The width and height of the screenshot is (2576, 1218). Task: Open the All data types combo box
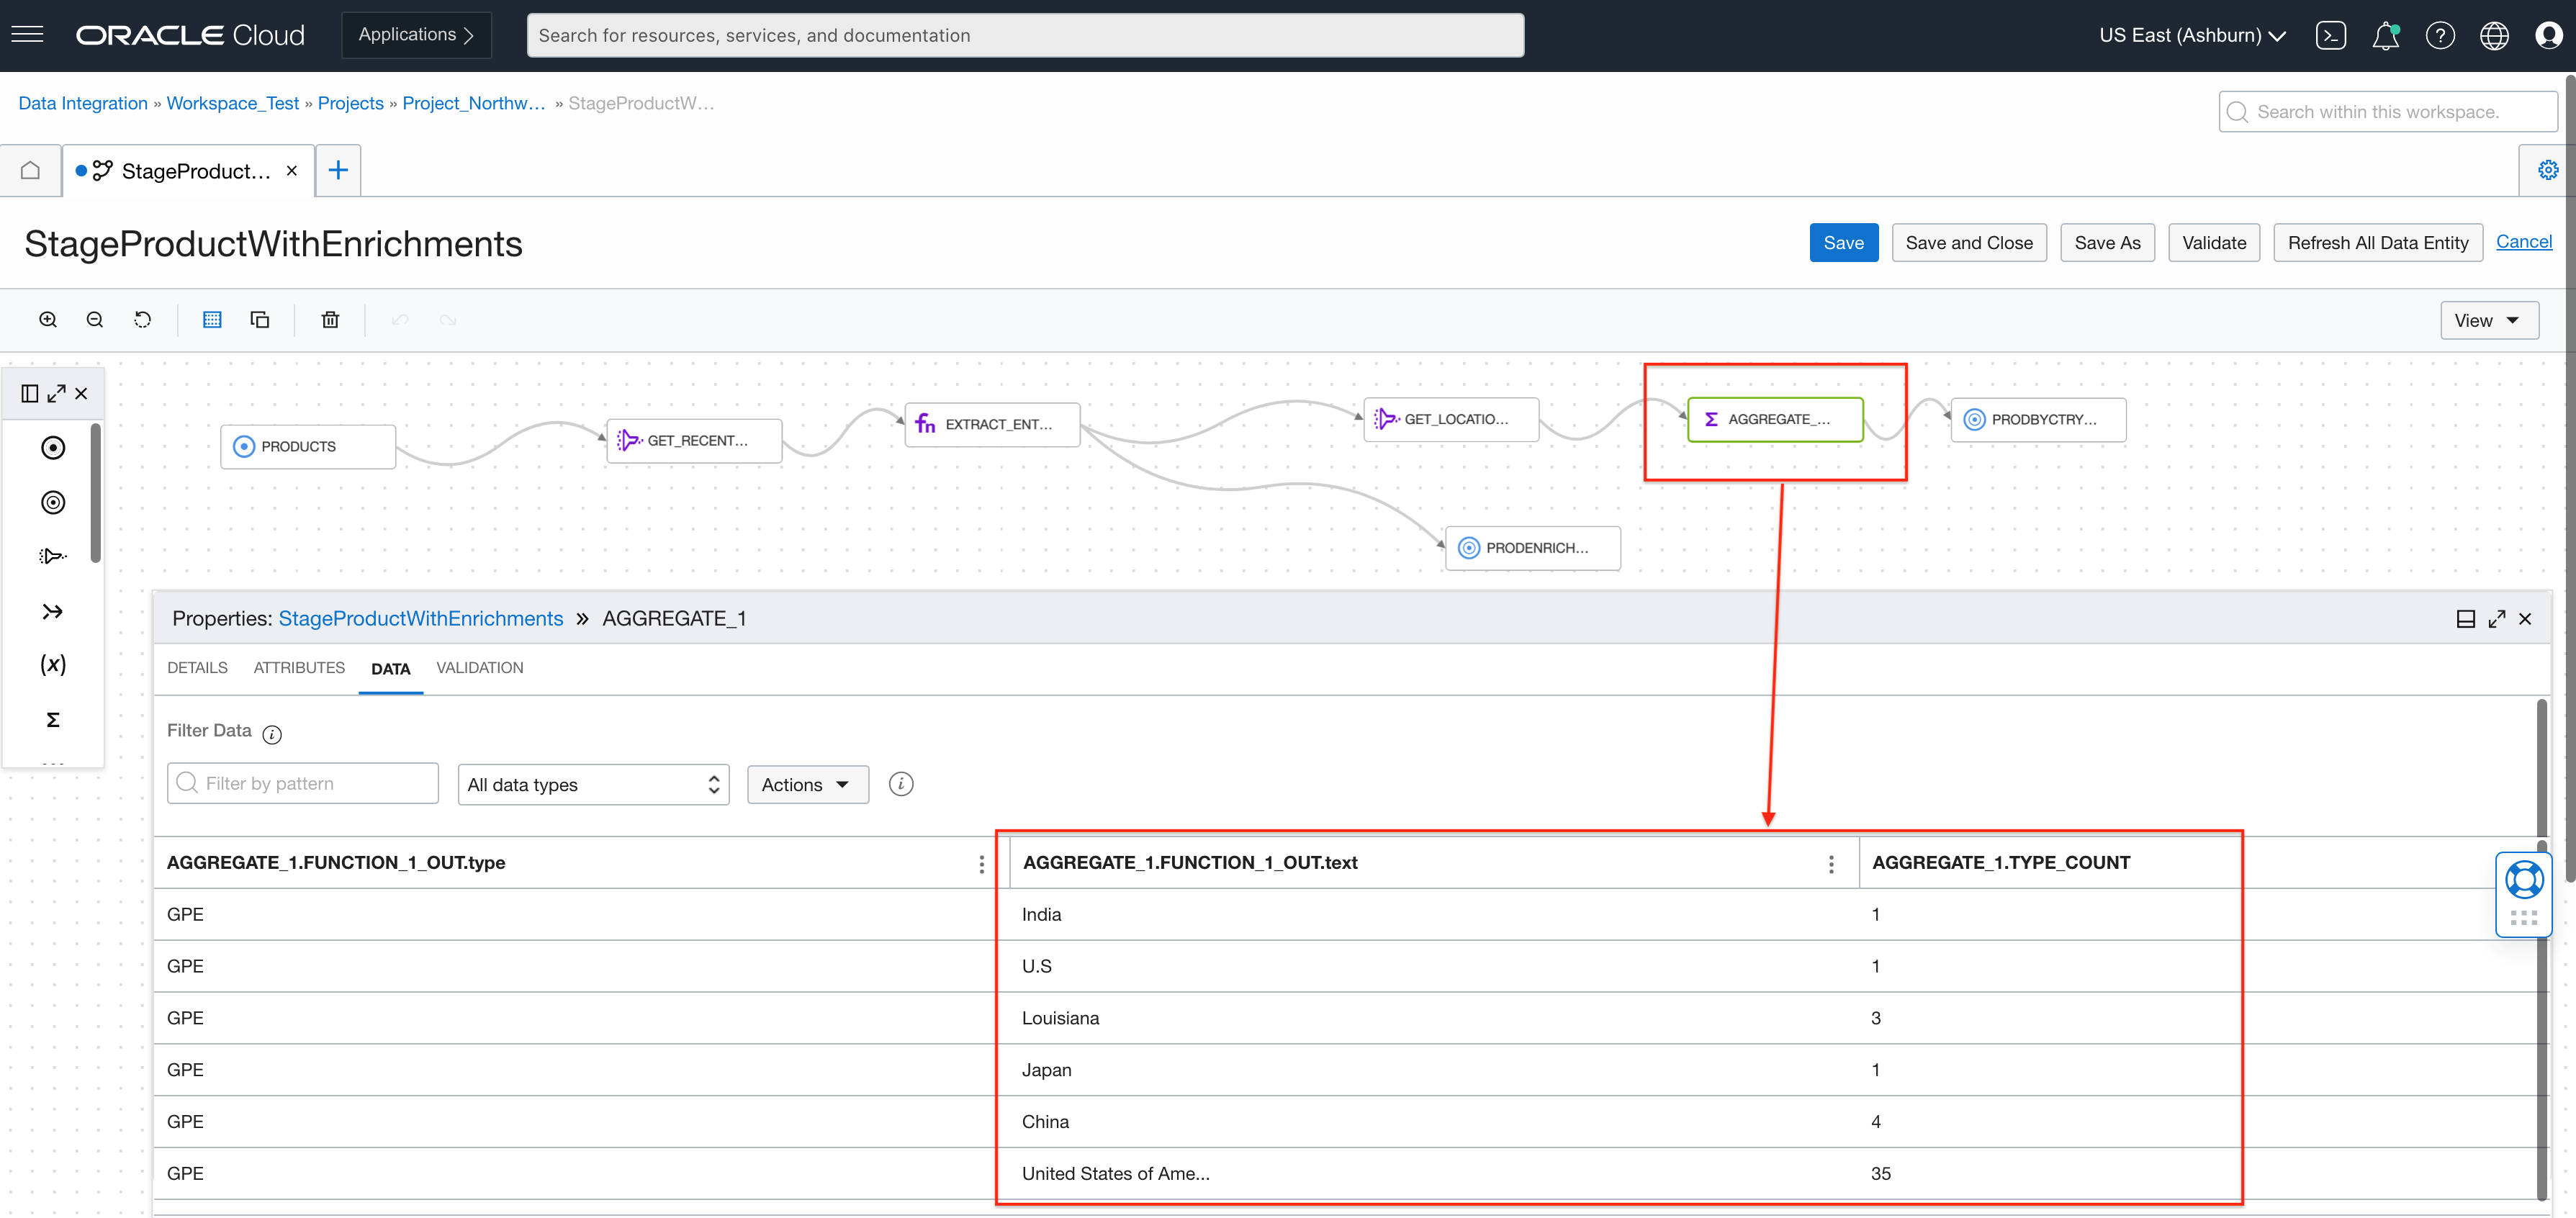pyautogui.click(x=593, y=785)
